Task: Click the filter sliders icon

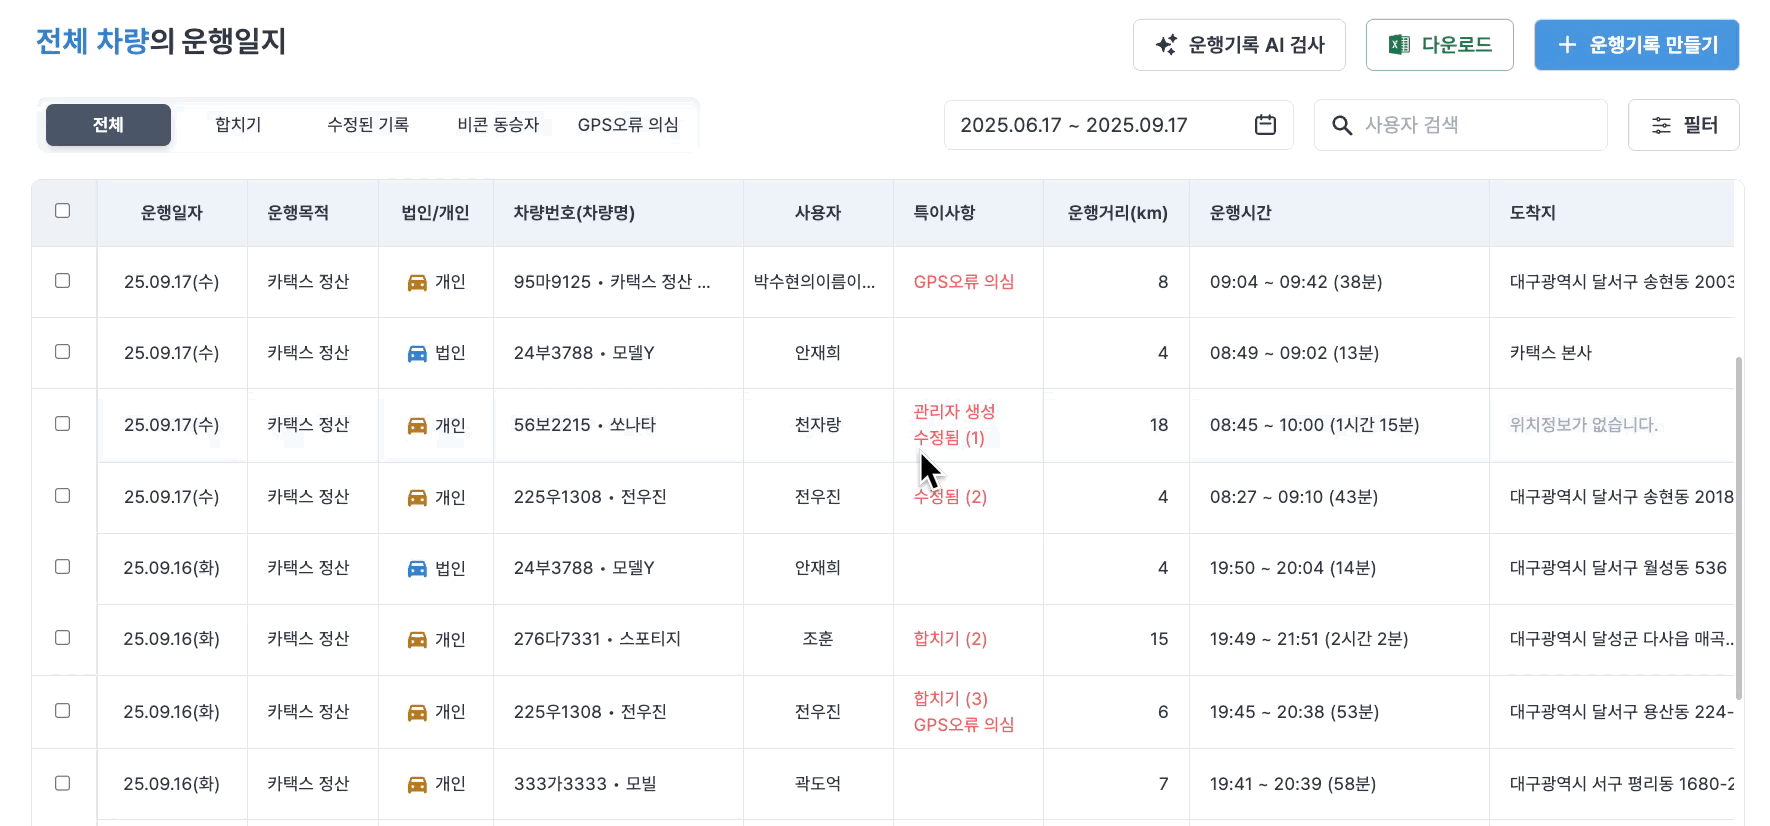Action: (x=1661, y=125)
